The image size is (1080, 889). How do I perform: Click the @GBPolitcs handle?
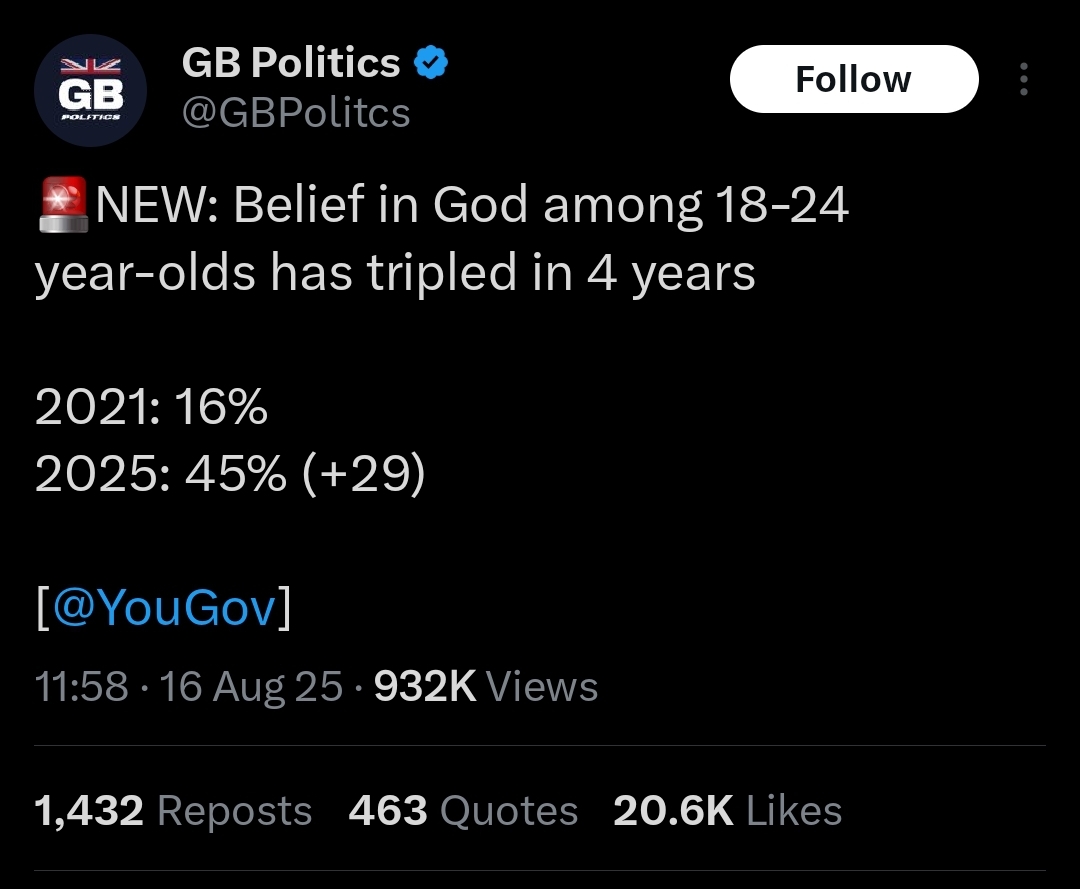(296, 112)
